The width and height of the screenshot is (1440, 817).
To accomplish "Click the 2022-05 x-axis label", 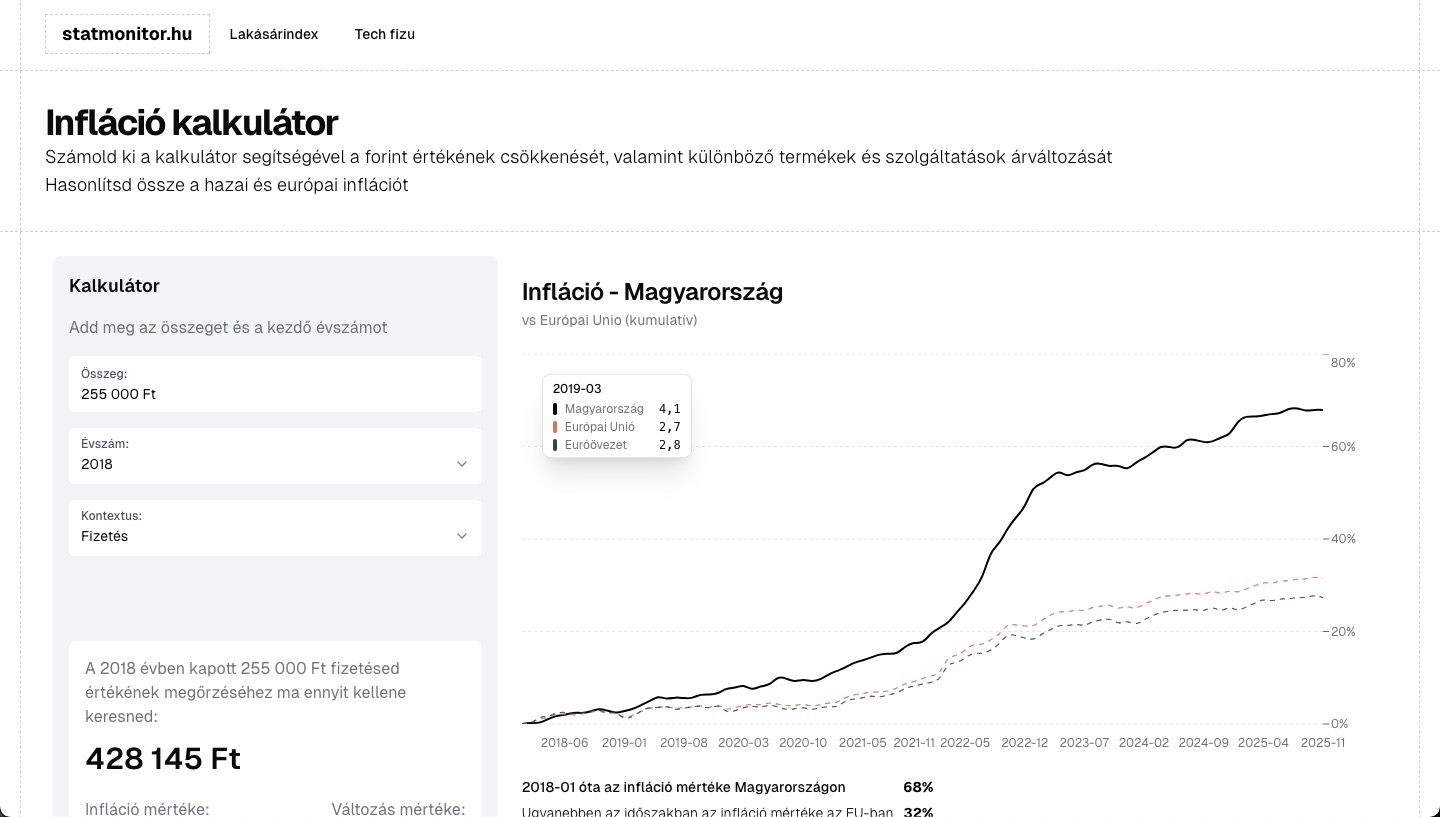I will click(x=965, y=743).
